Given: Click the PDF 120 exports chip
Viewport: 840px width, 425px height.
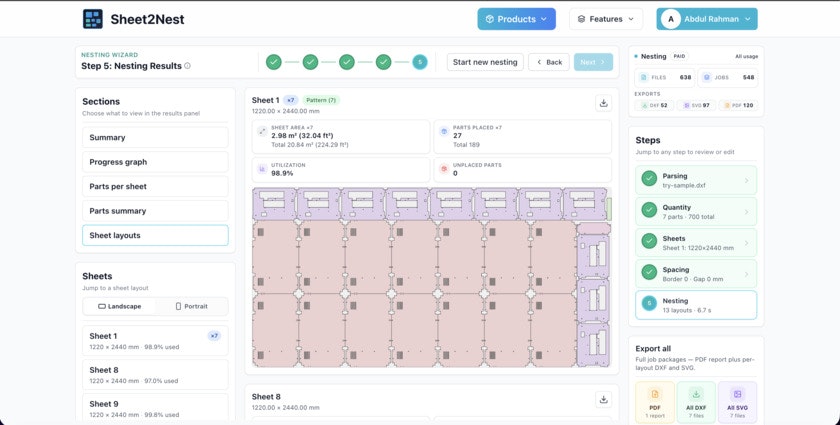Looking at the screenshot, I should (738, 106).
